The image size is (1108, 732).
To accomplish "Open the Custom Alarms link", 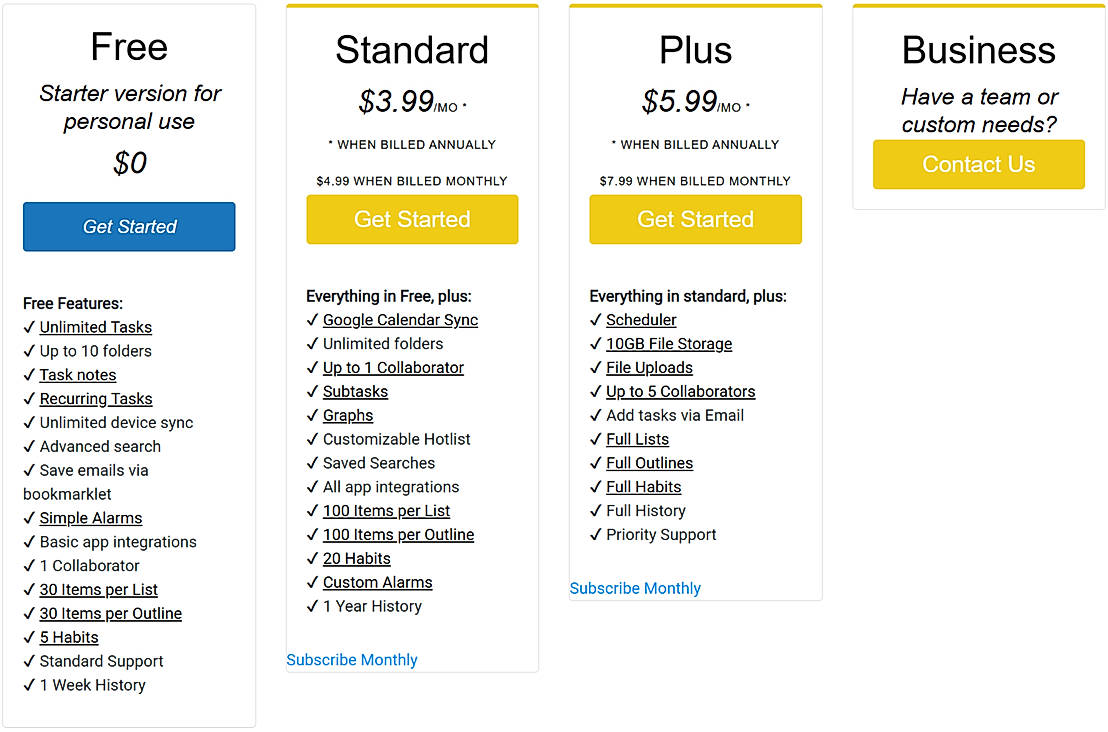I will (x=377, y=582).
